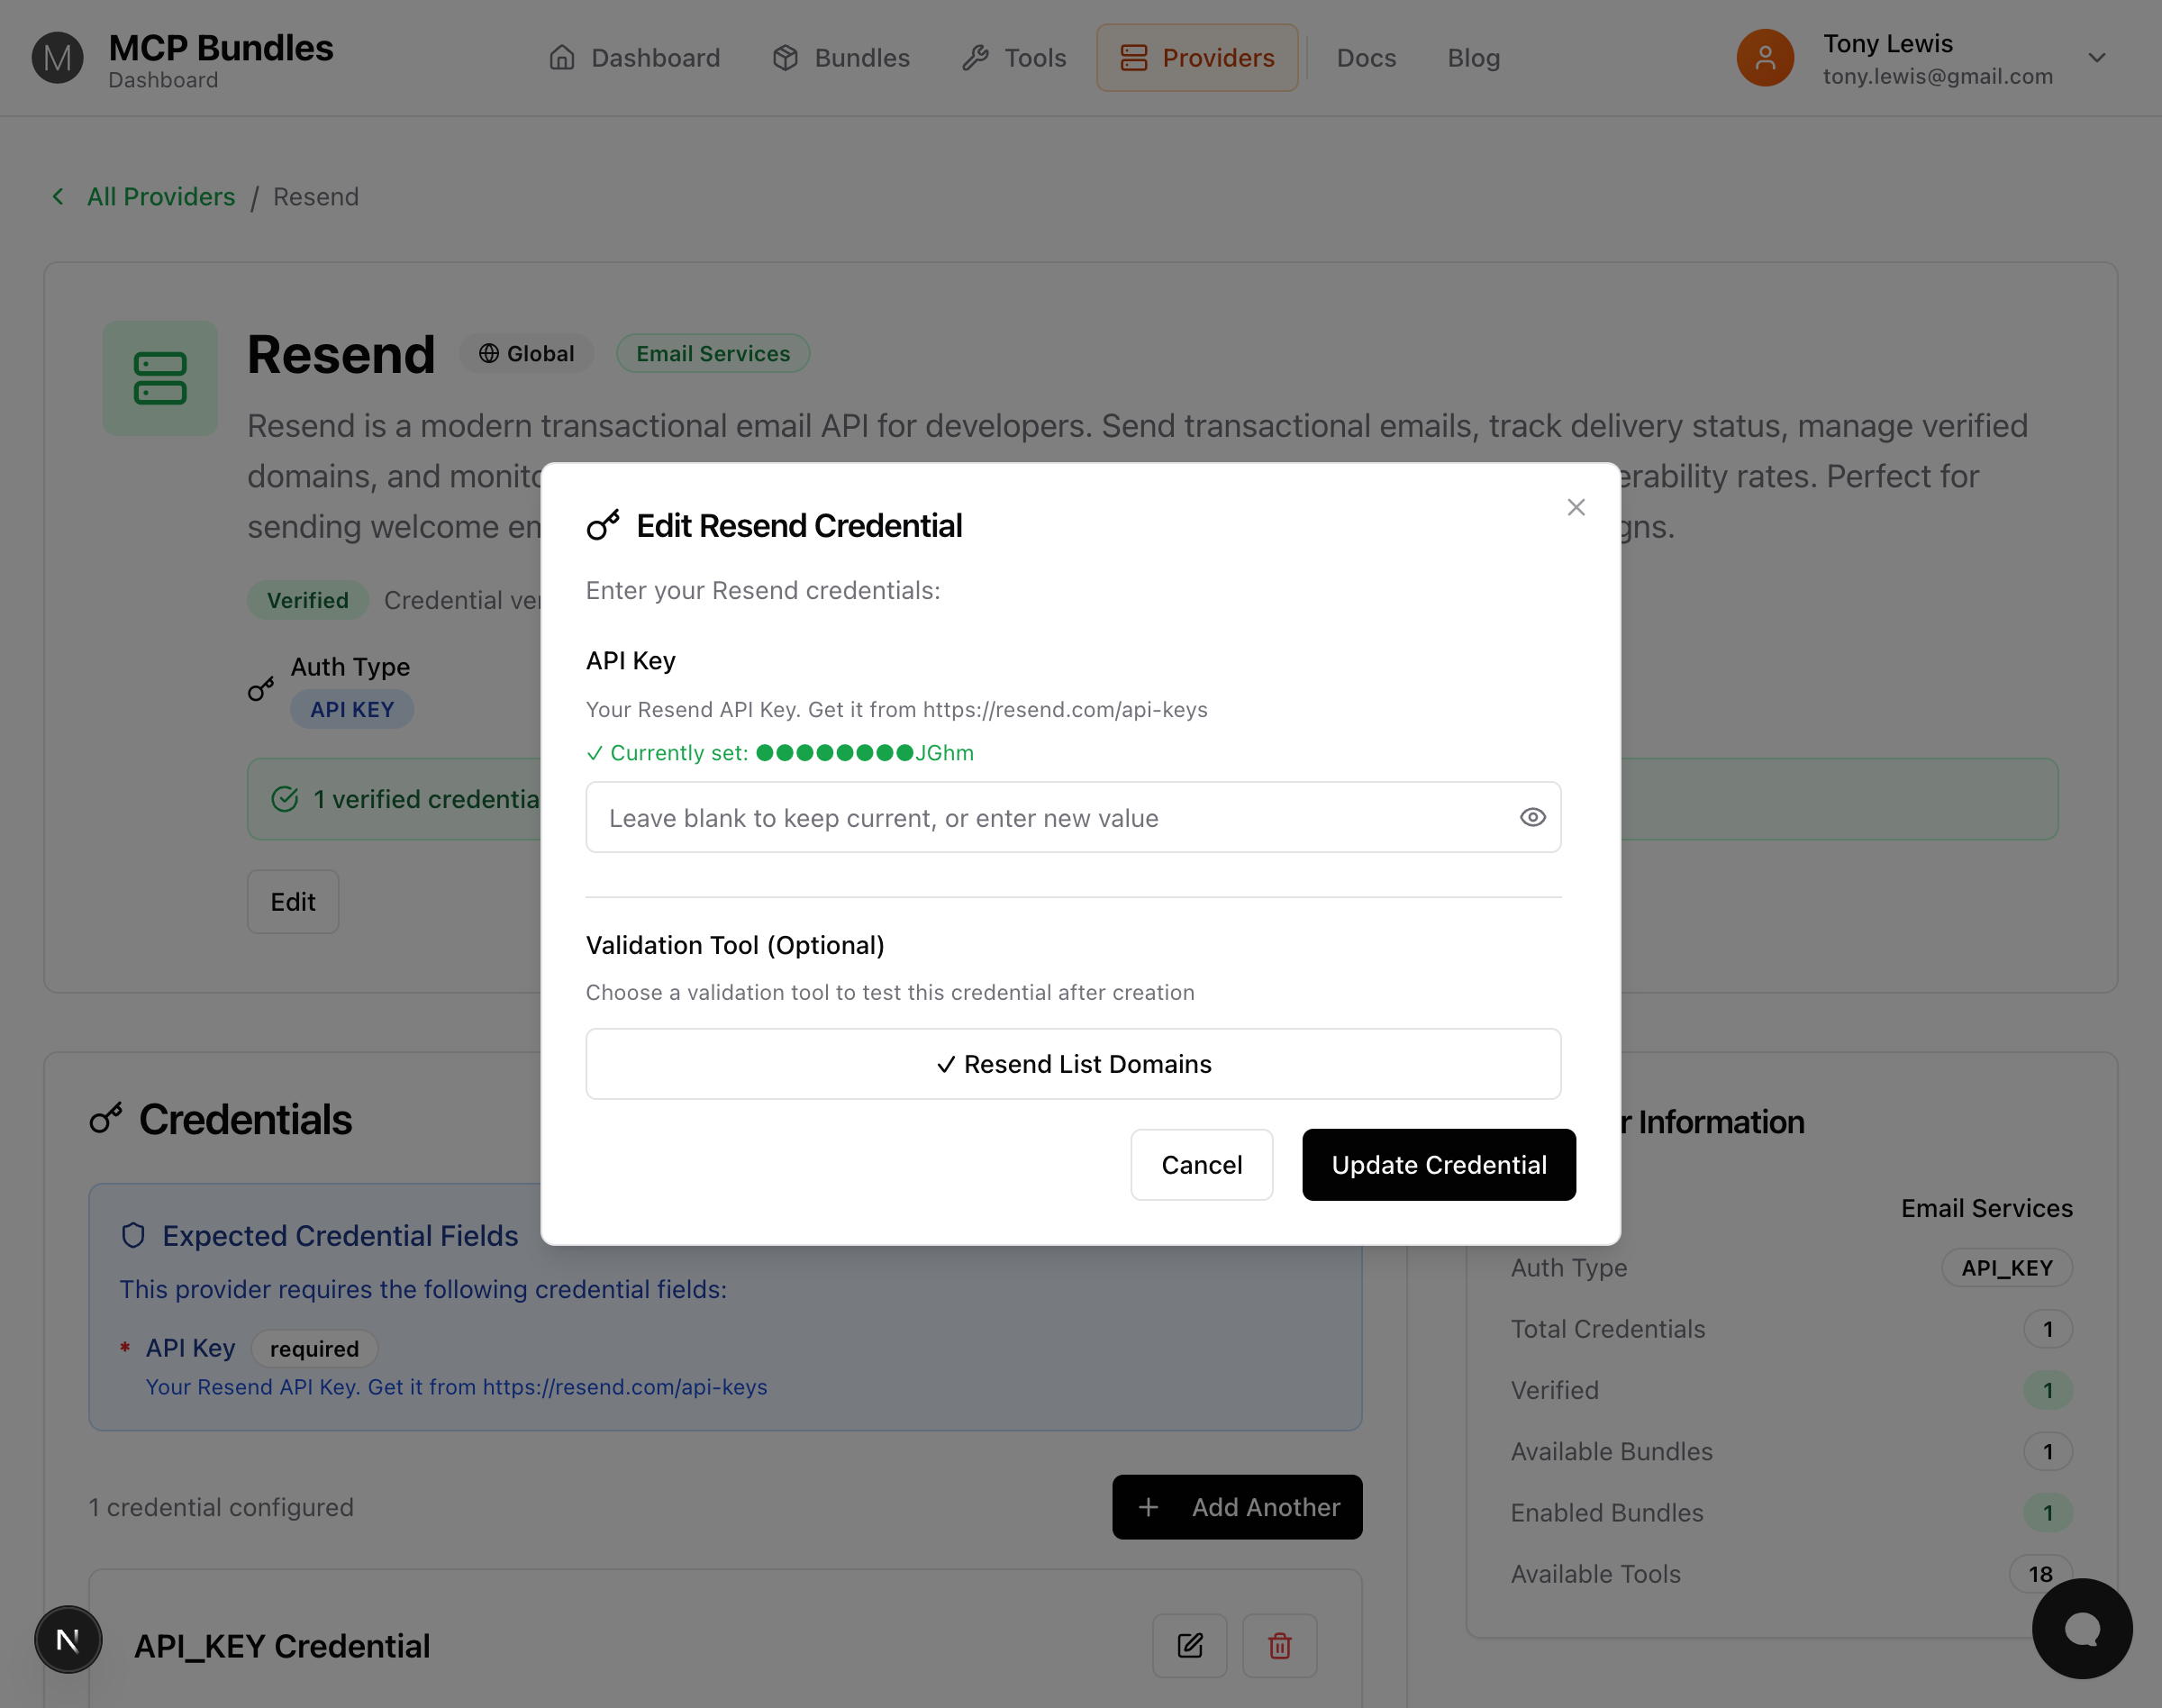Image resolution: width=2162 pixels, height=1708 pixels.
Task: Follow the All Providers breadcrumb link
Action: point(160,196)
